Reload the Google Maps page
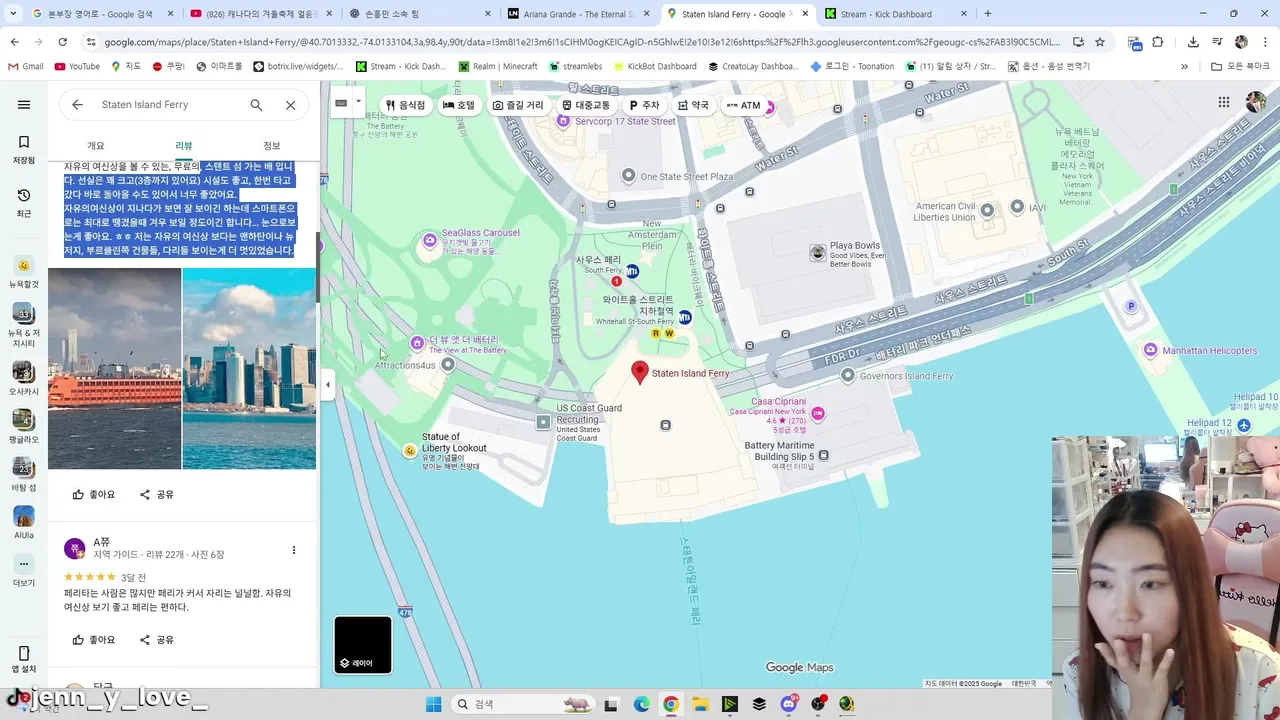 click(62, 42)
